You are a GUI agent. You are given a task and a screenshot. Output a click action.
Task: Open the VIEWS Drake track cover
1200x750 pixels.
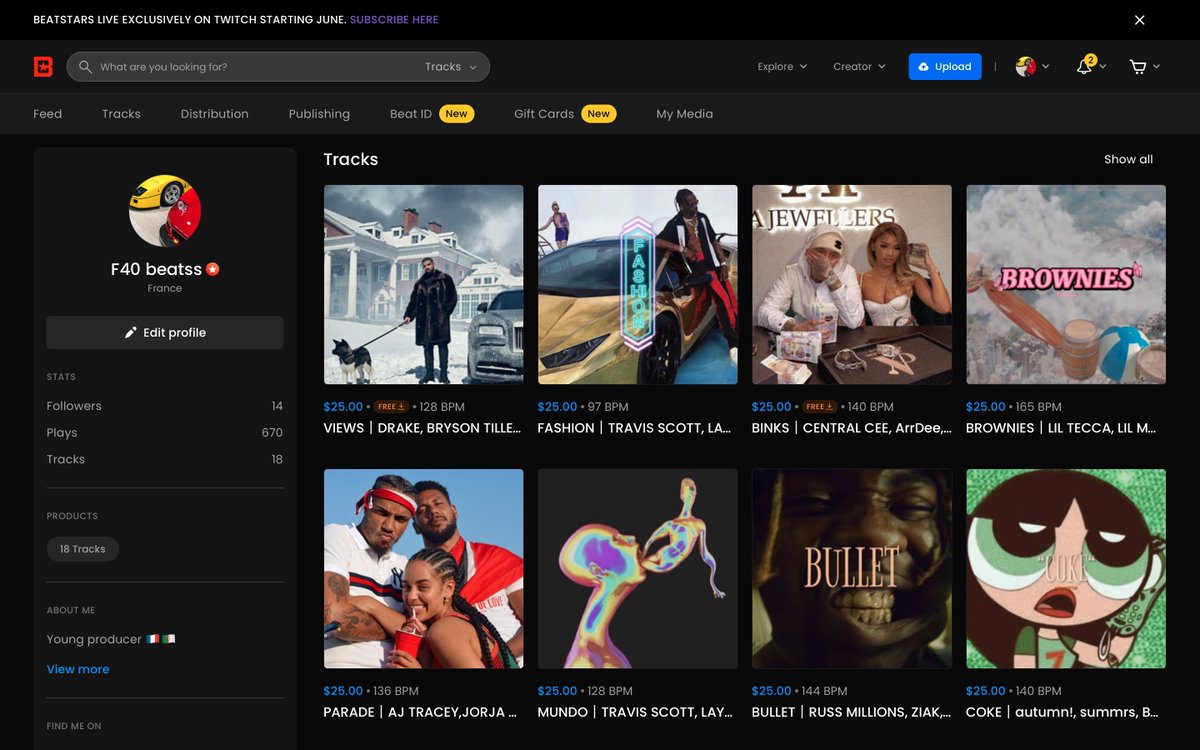424,284
